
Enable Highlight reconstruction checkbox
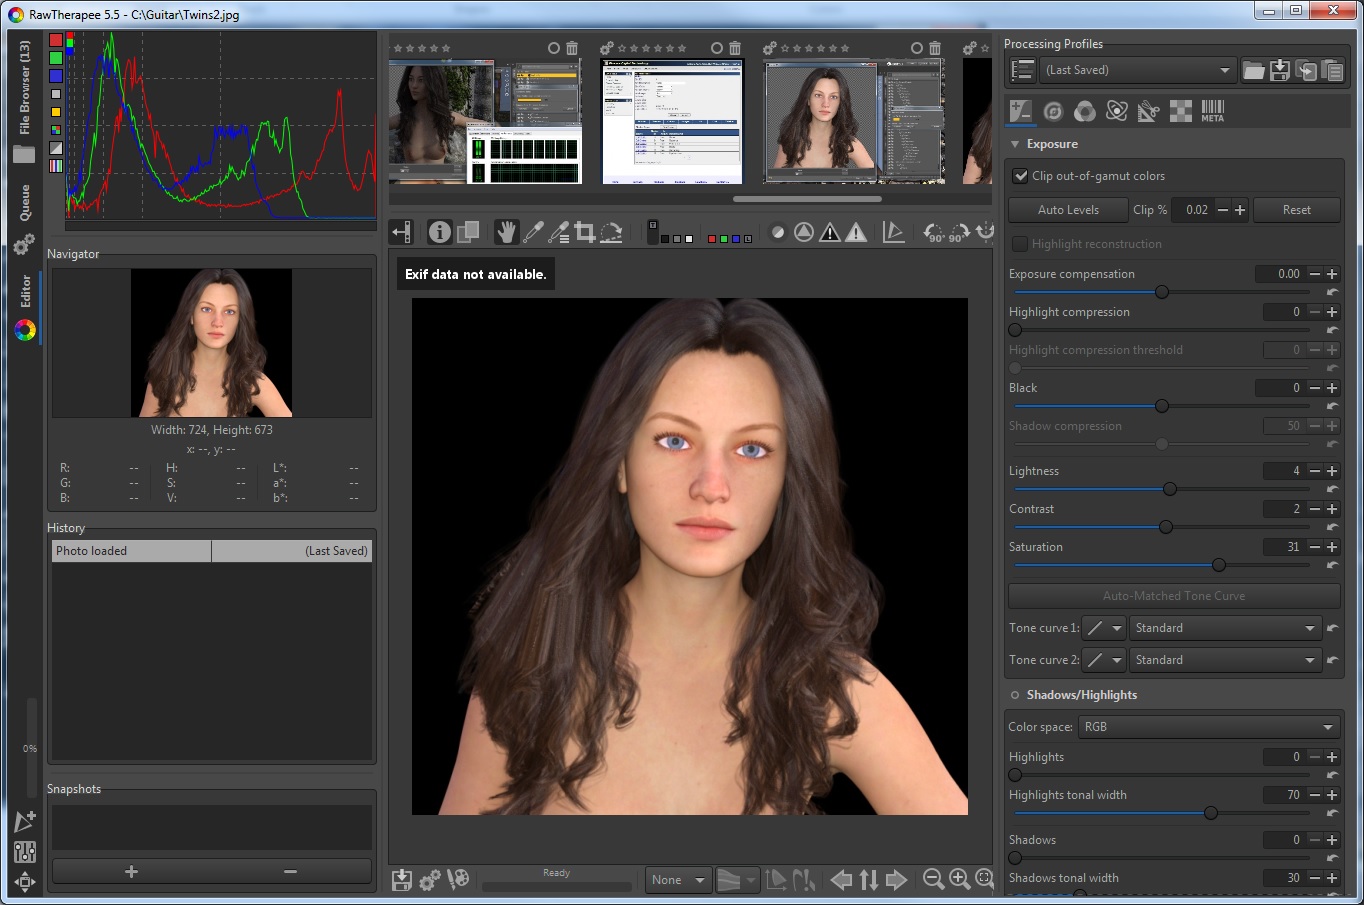point(1020,244)
